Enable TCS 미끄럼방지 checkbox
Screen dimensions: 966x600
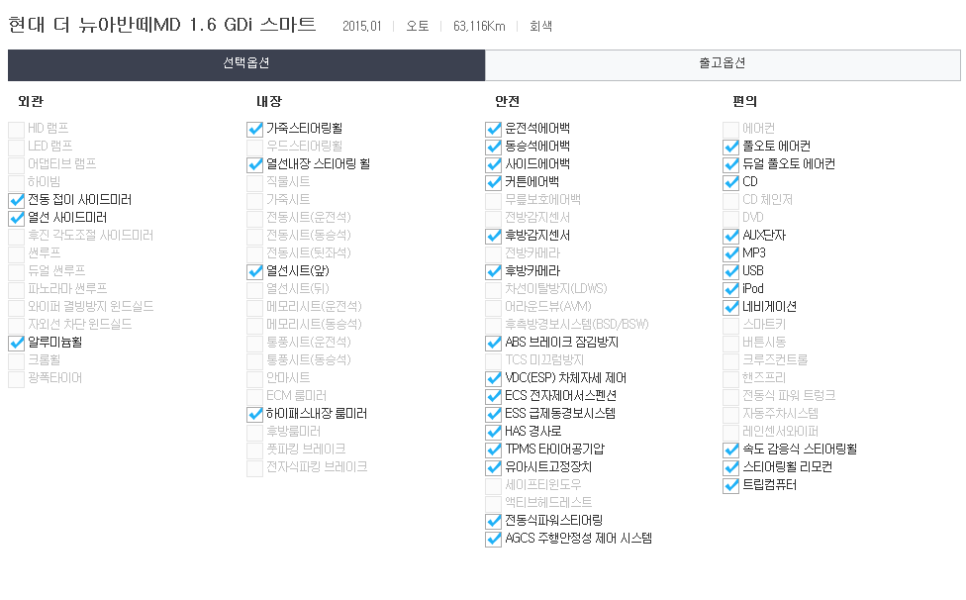click(493, 362)
